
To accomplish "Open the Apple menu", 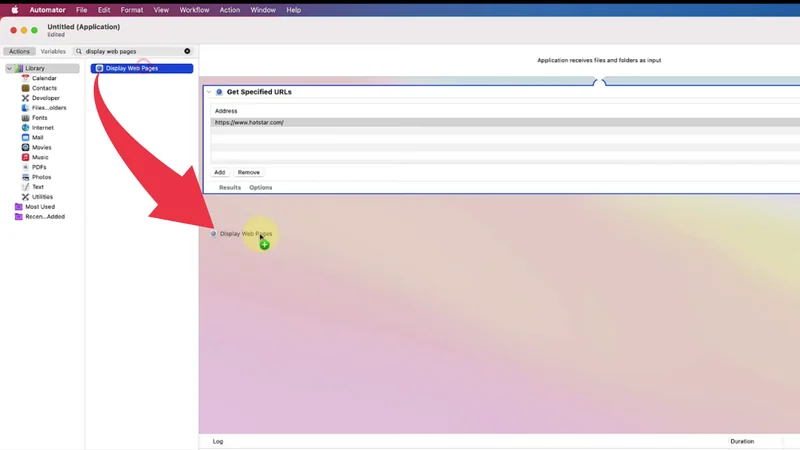I will (x=15, y=10).
